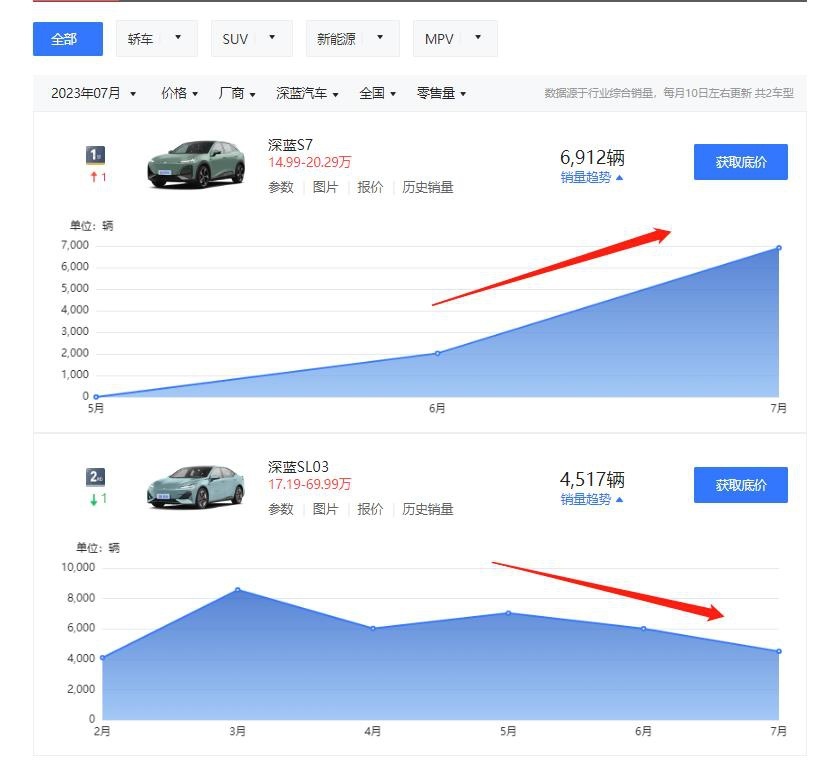
Task: Open the MPV category dropdown
Action: tap(455, 39)
